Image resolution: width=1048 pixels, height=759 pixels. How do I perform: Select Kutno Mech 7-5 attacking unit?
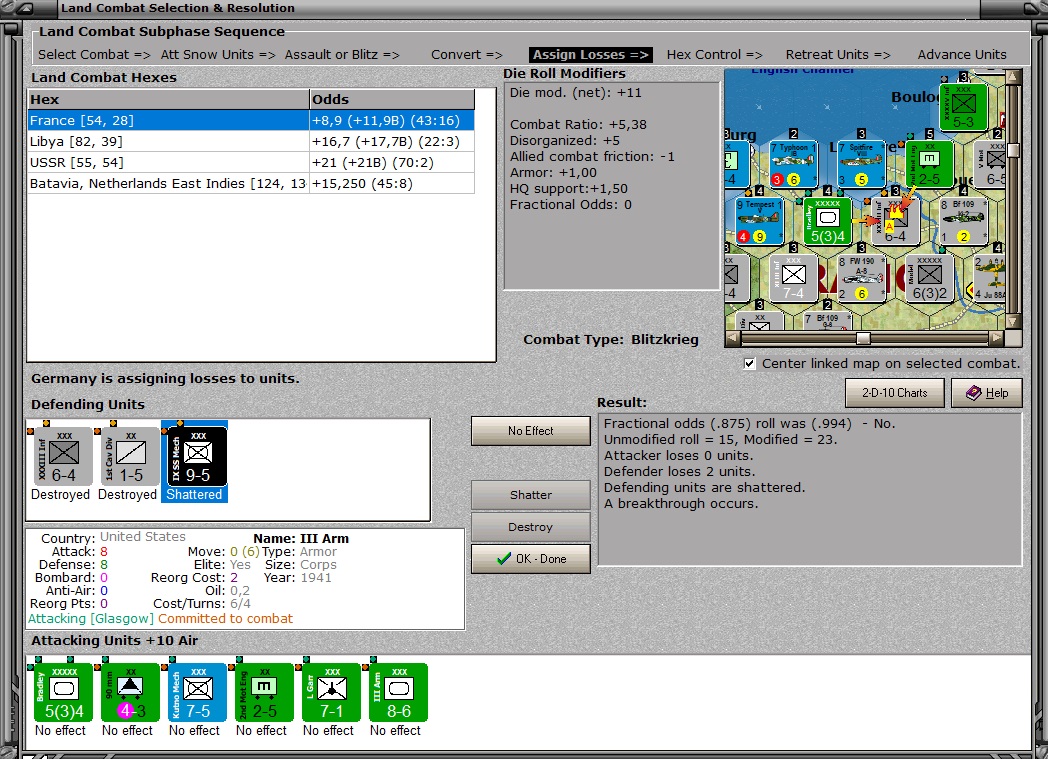tap(197, 692)
